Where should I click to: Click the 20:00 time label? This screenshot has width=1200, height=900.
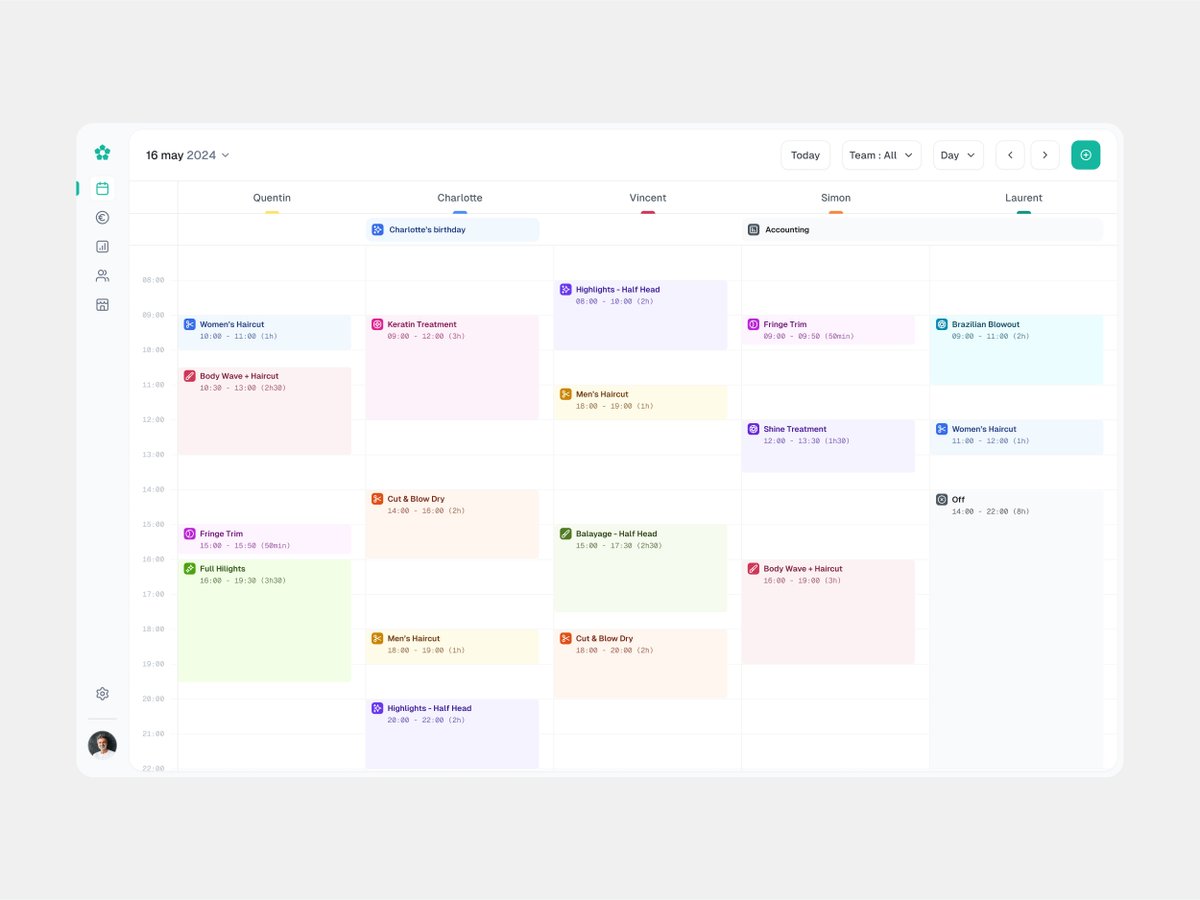(153, 699)
